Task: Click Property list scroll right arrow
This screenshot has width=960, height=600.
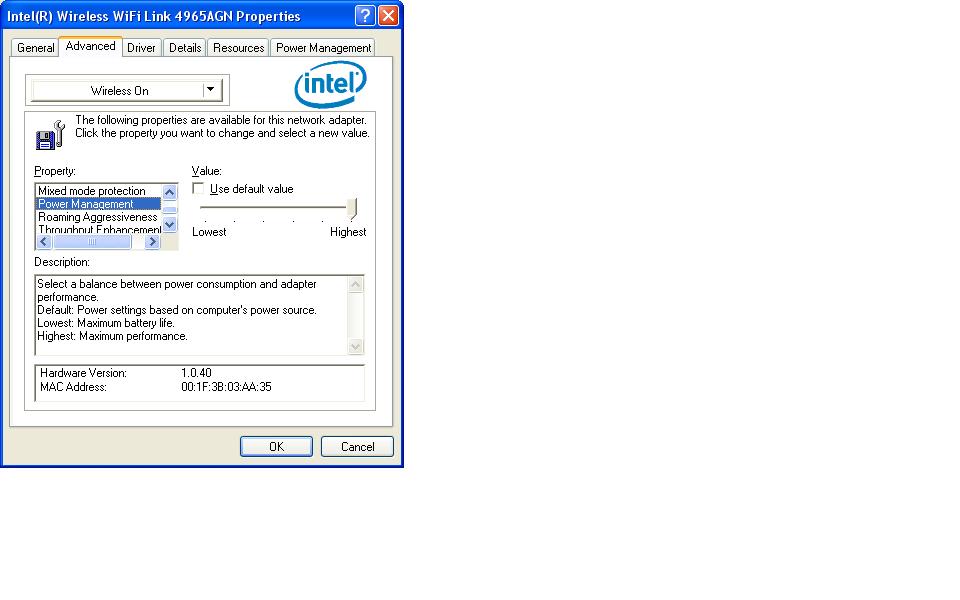Action: coord(152,242)
